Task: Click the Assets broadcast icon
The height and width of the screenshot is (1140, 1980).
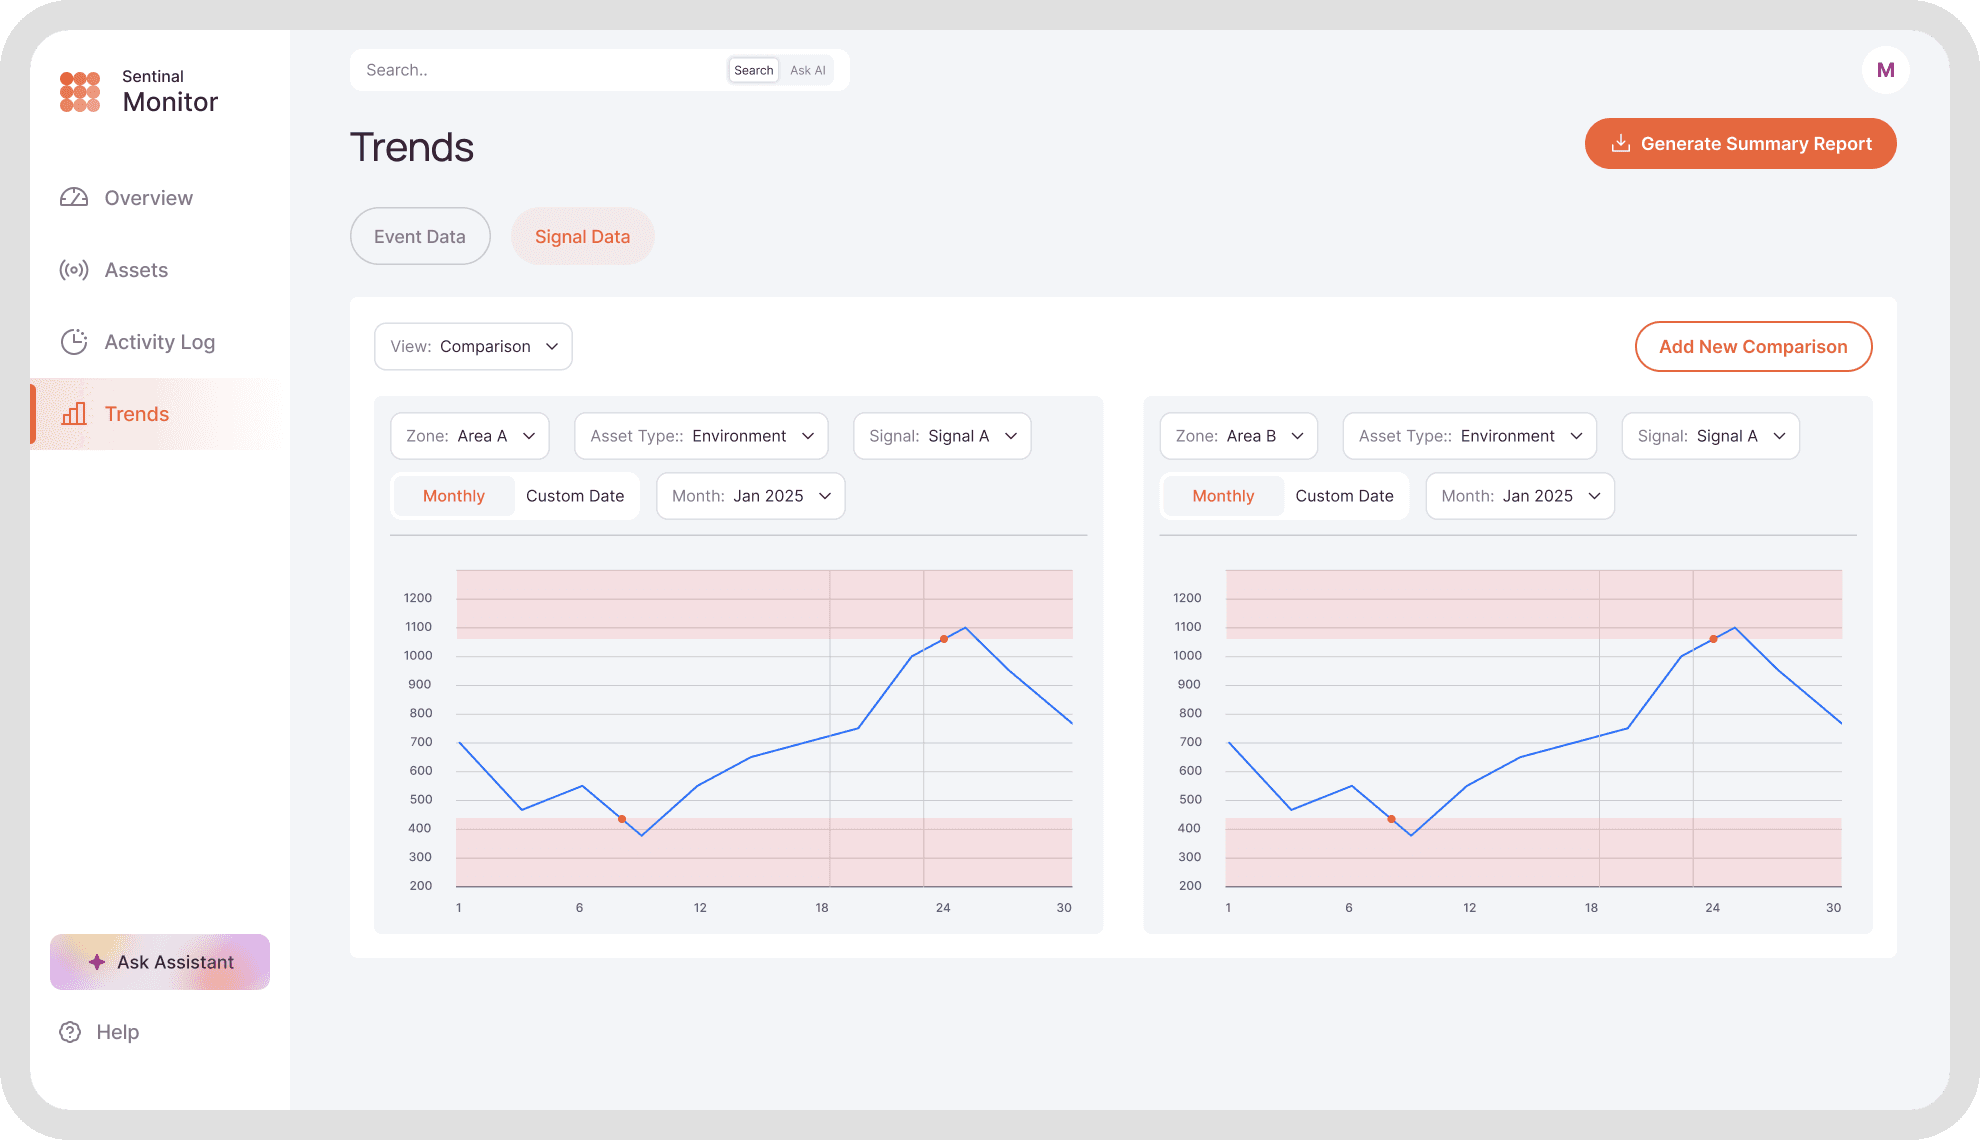Action: (x=74, y=270)
